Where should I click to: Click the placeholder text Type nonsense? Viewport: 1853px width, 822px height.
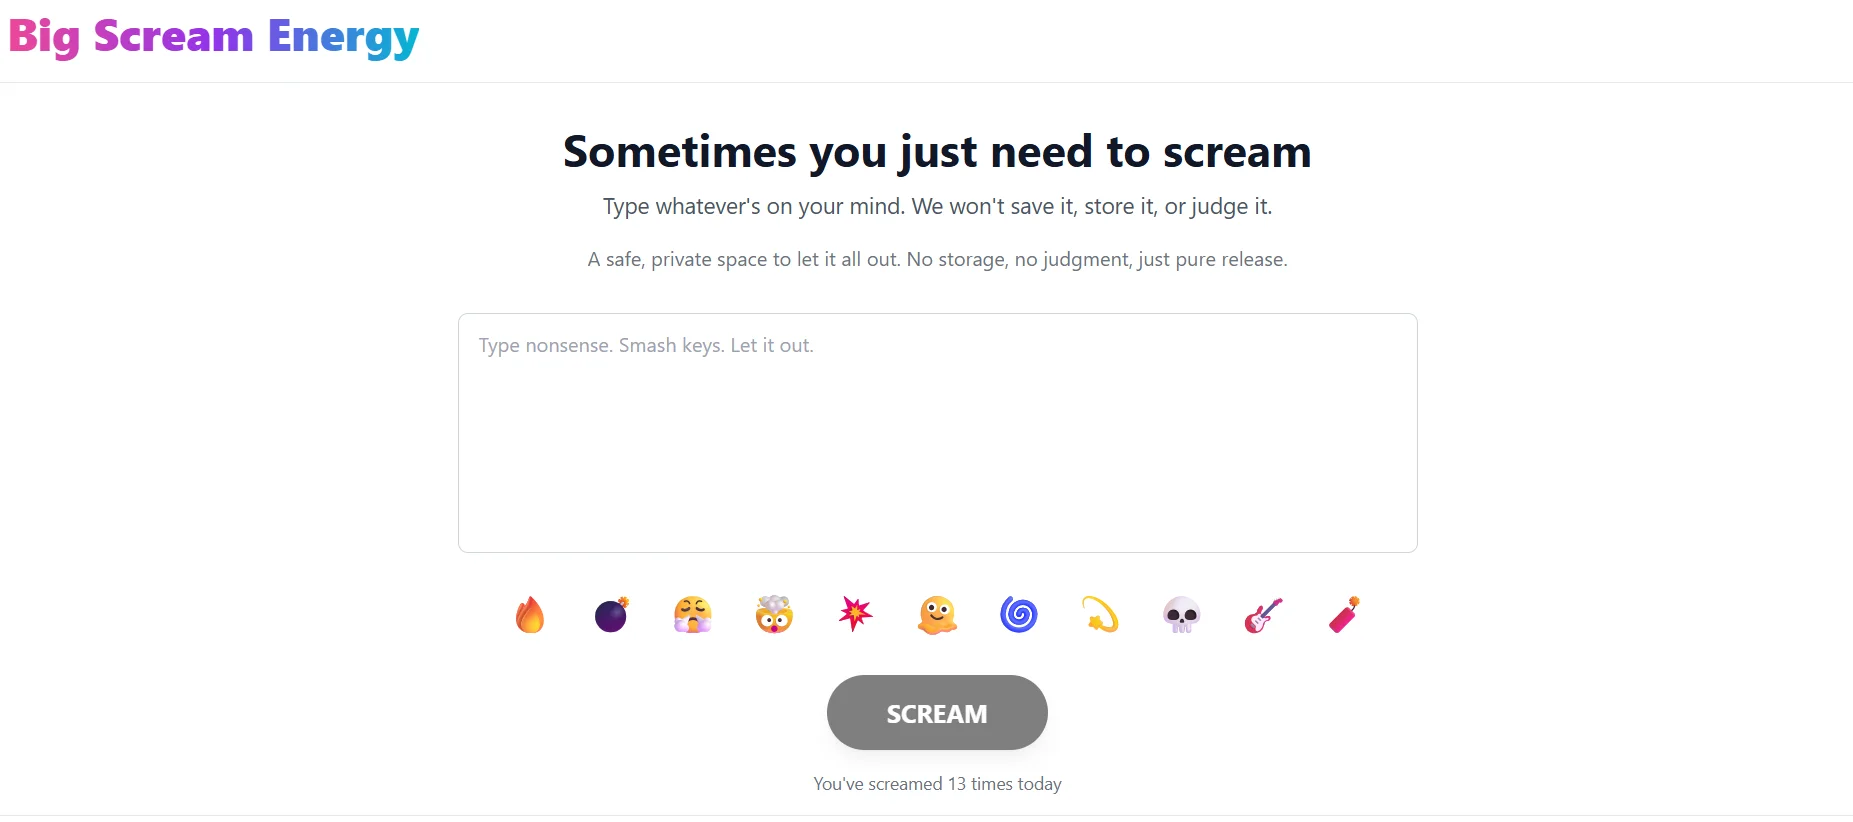pyautogui.click(x=646, y=345)
